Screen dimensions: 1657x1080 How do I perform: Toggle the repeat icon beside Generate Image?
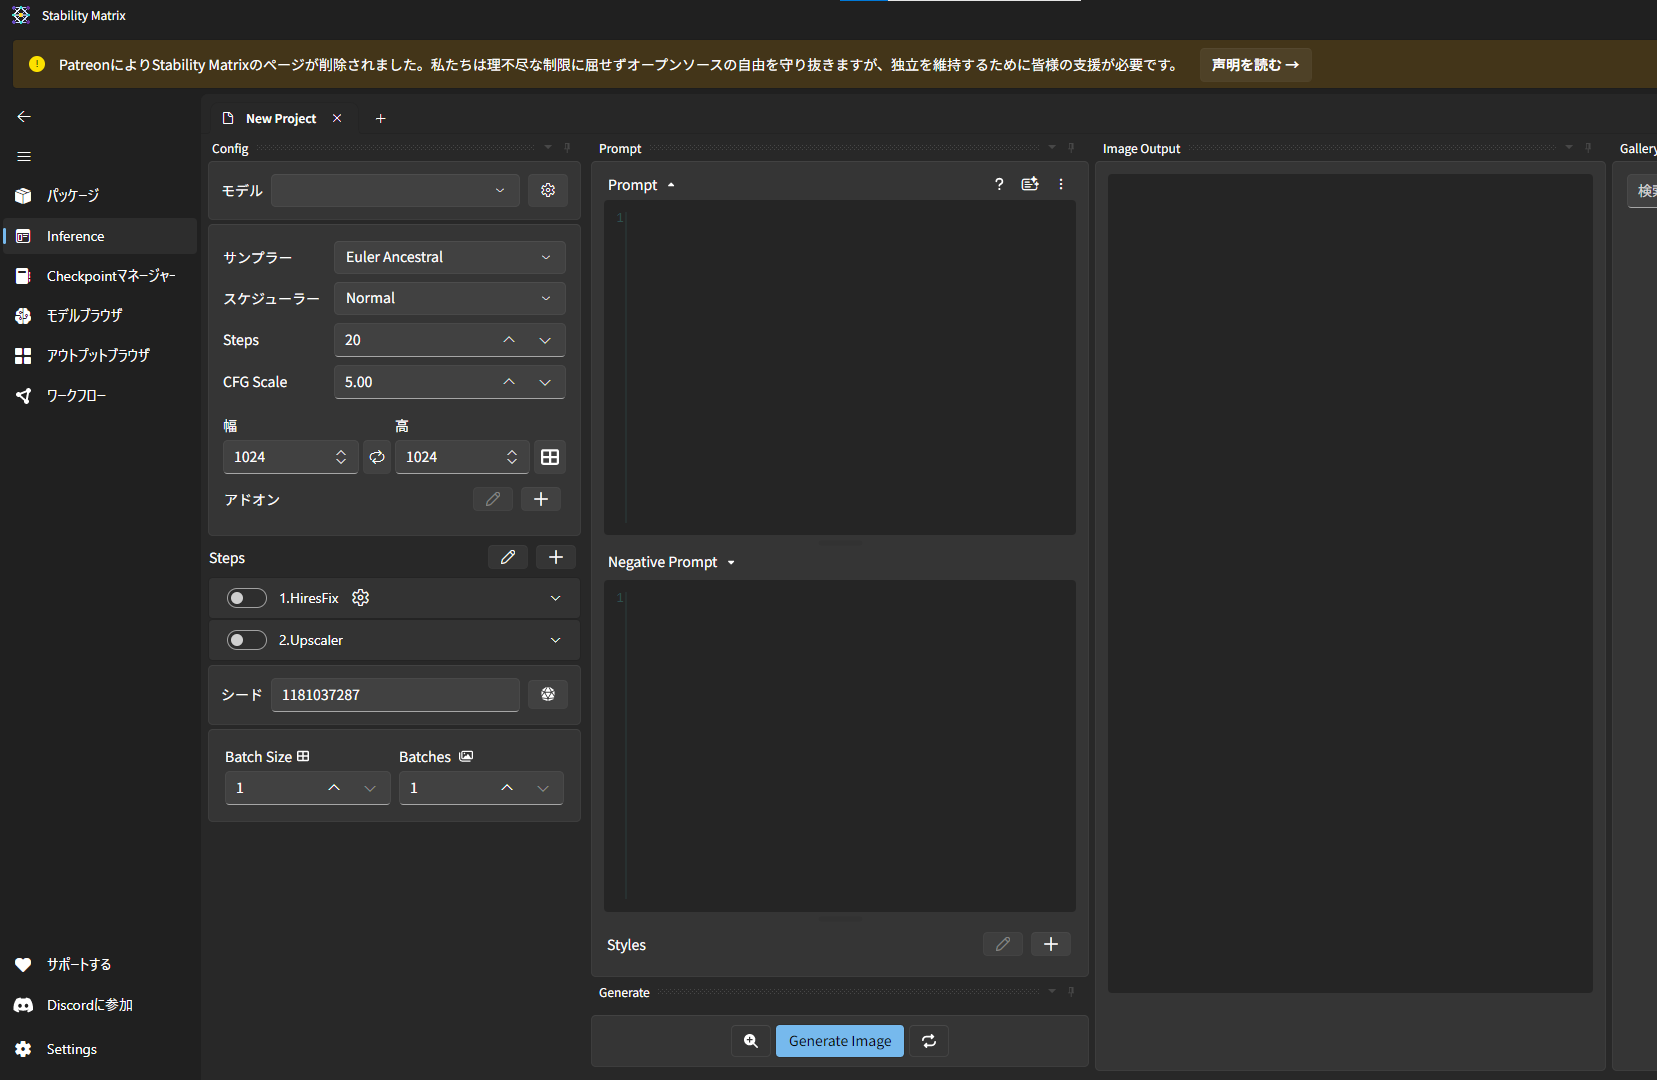(x=929, y=1041)
